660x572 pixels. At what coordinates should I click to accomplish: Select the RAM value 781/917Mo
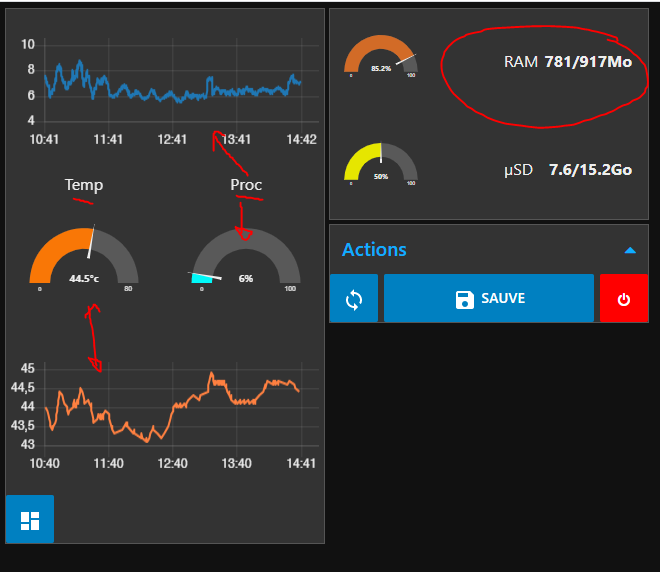(588, 62)
